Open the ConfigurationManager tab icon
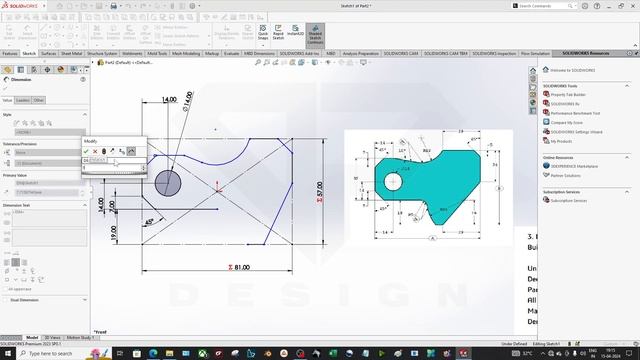Image resolution: width=640 pixels, height=360 pixels. pos(34,70)
